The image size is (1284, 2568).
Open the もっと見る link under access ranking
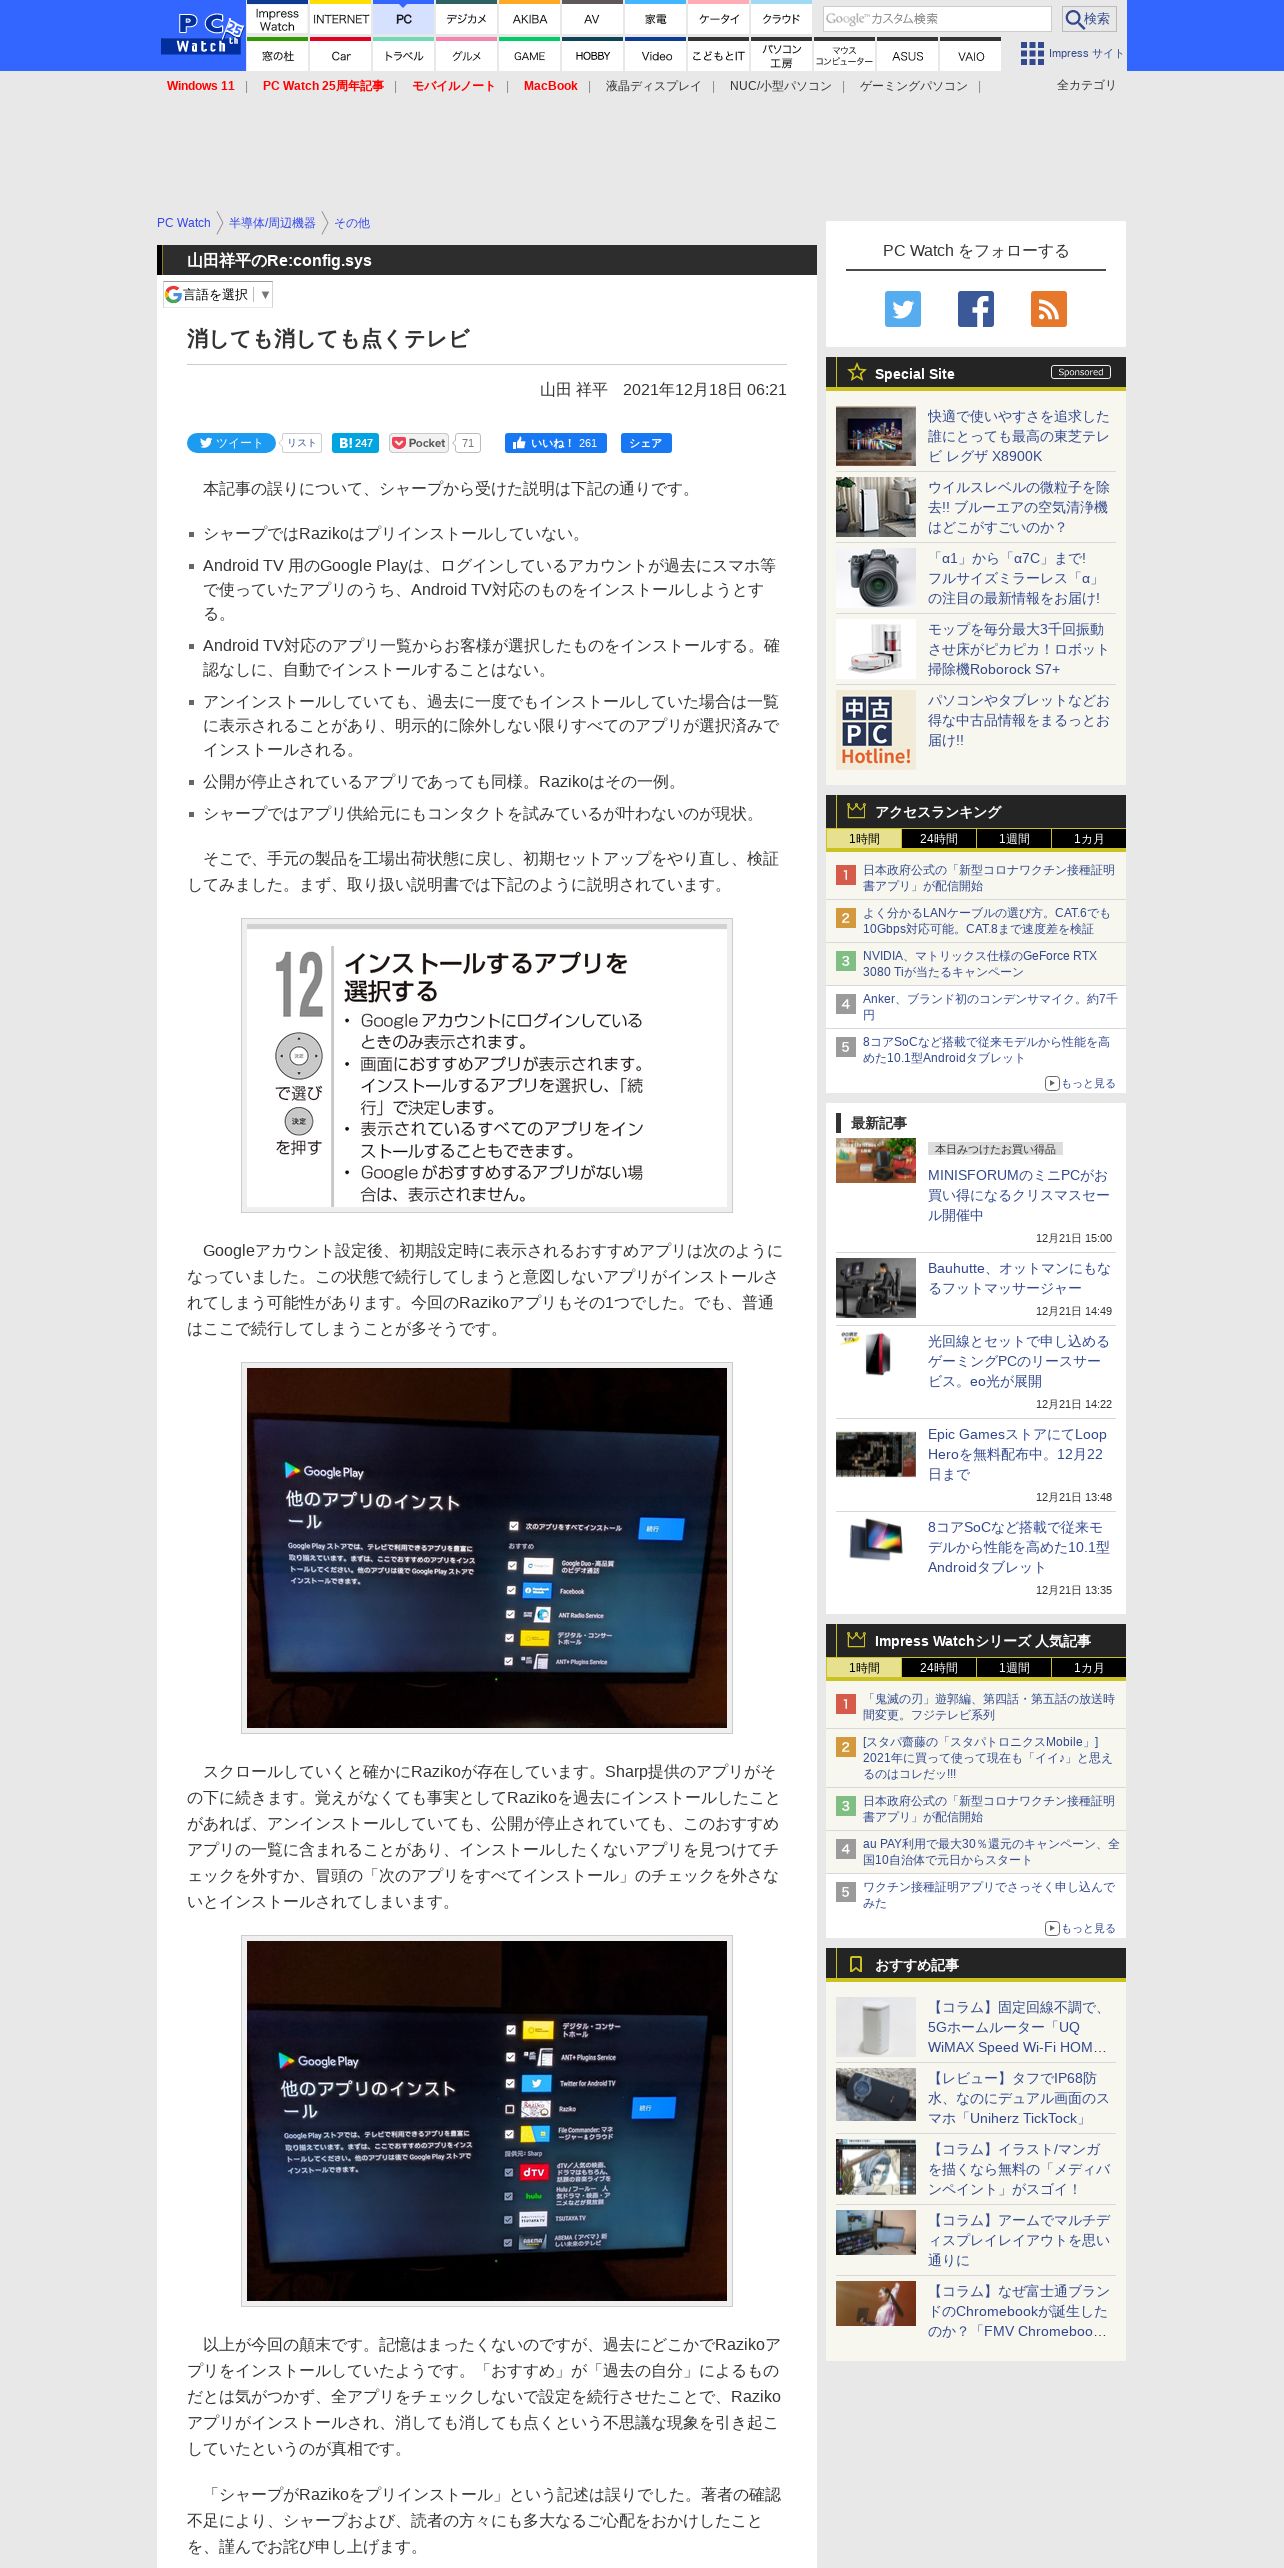1080,1083
